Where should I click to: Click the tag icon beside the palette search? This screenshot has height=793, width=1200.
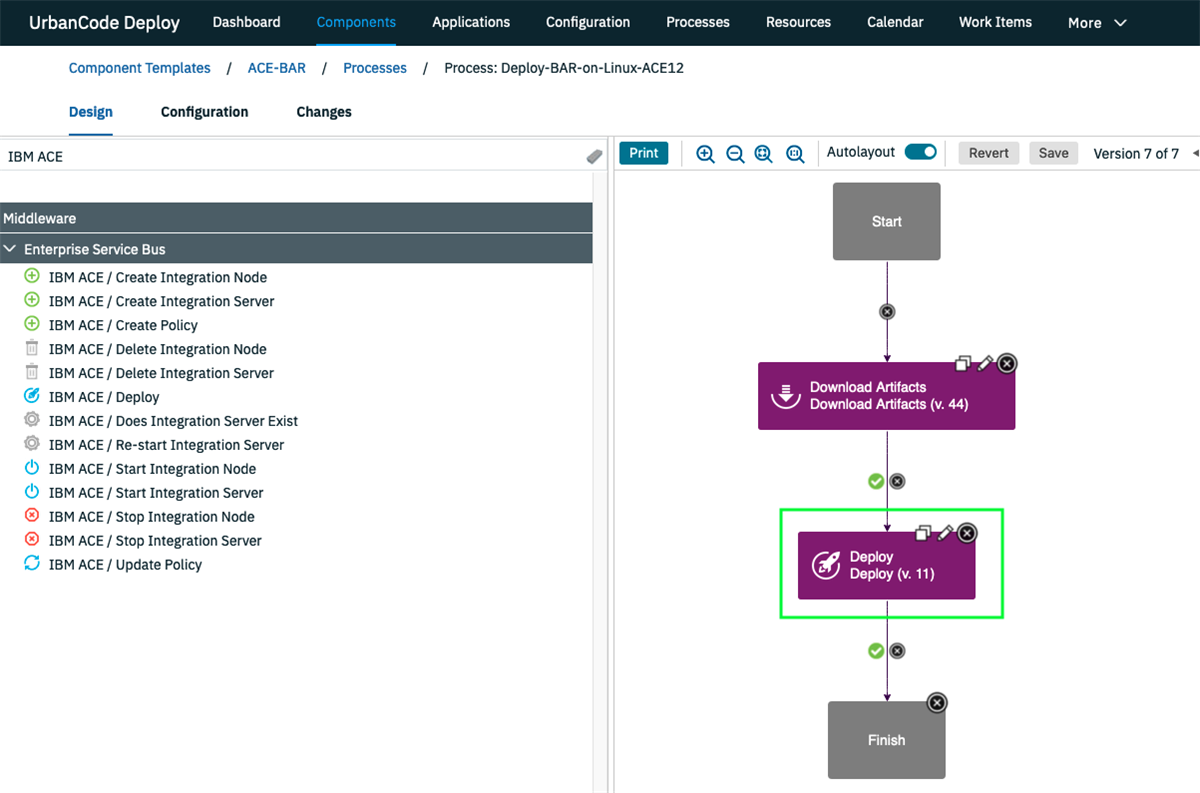pos(594,156)
